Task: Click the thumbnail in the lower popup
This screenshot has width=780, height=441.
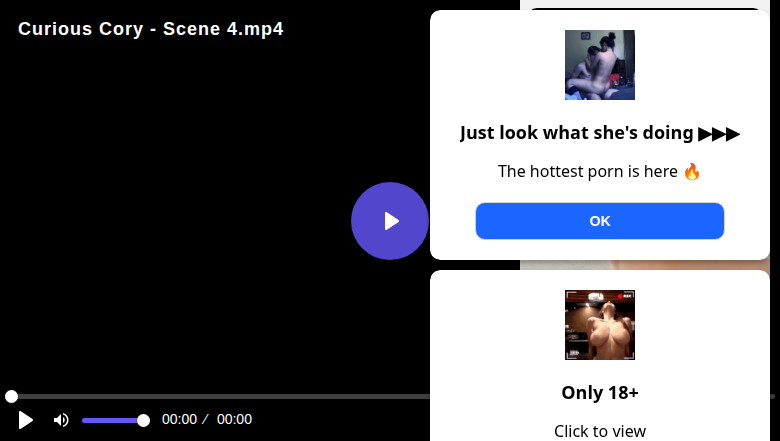Action: click(600, 325)
